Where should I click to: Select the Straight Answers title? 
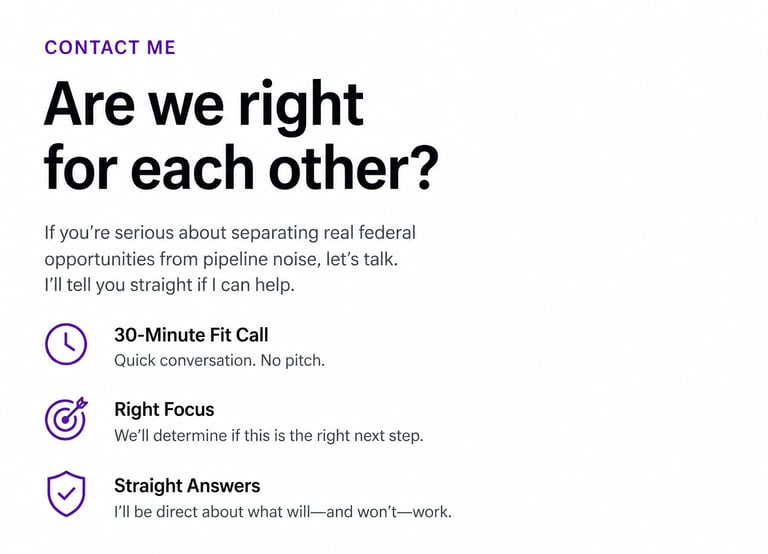click(187, 486)
